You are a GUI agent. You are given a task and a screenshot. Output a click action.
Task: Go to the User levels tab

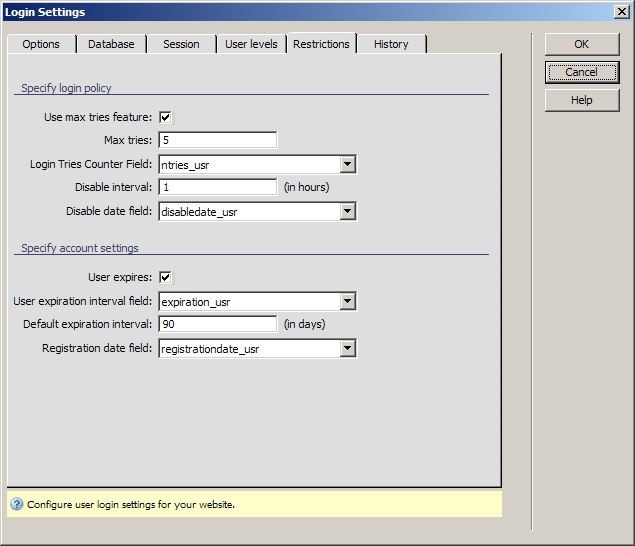tap(251, 44)
